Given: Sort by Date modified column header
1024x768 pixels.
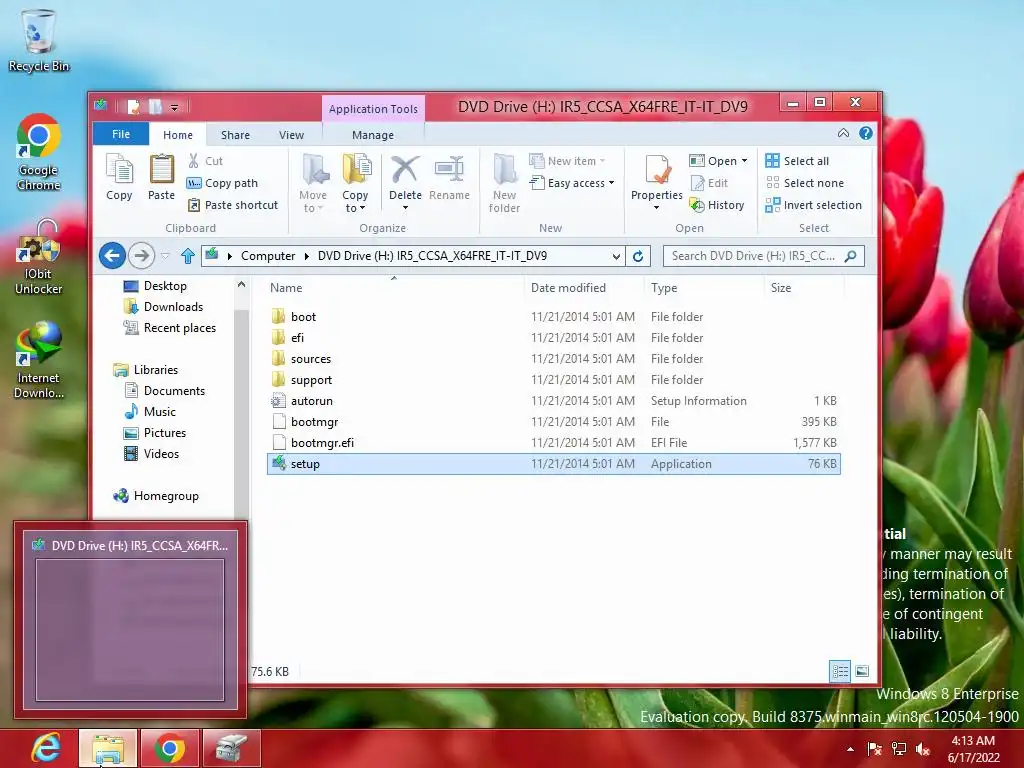Looking at the screenshot, I should (x=583, y=287).
